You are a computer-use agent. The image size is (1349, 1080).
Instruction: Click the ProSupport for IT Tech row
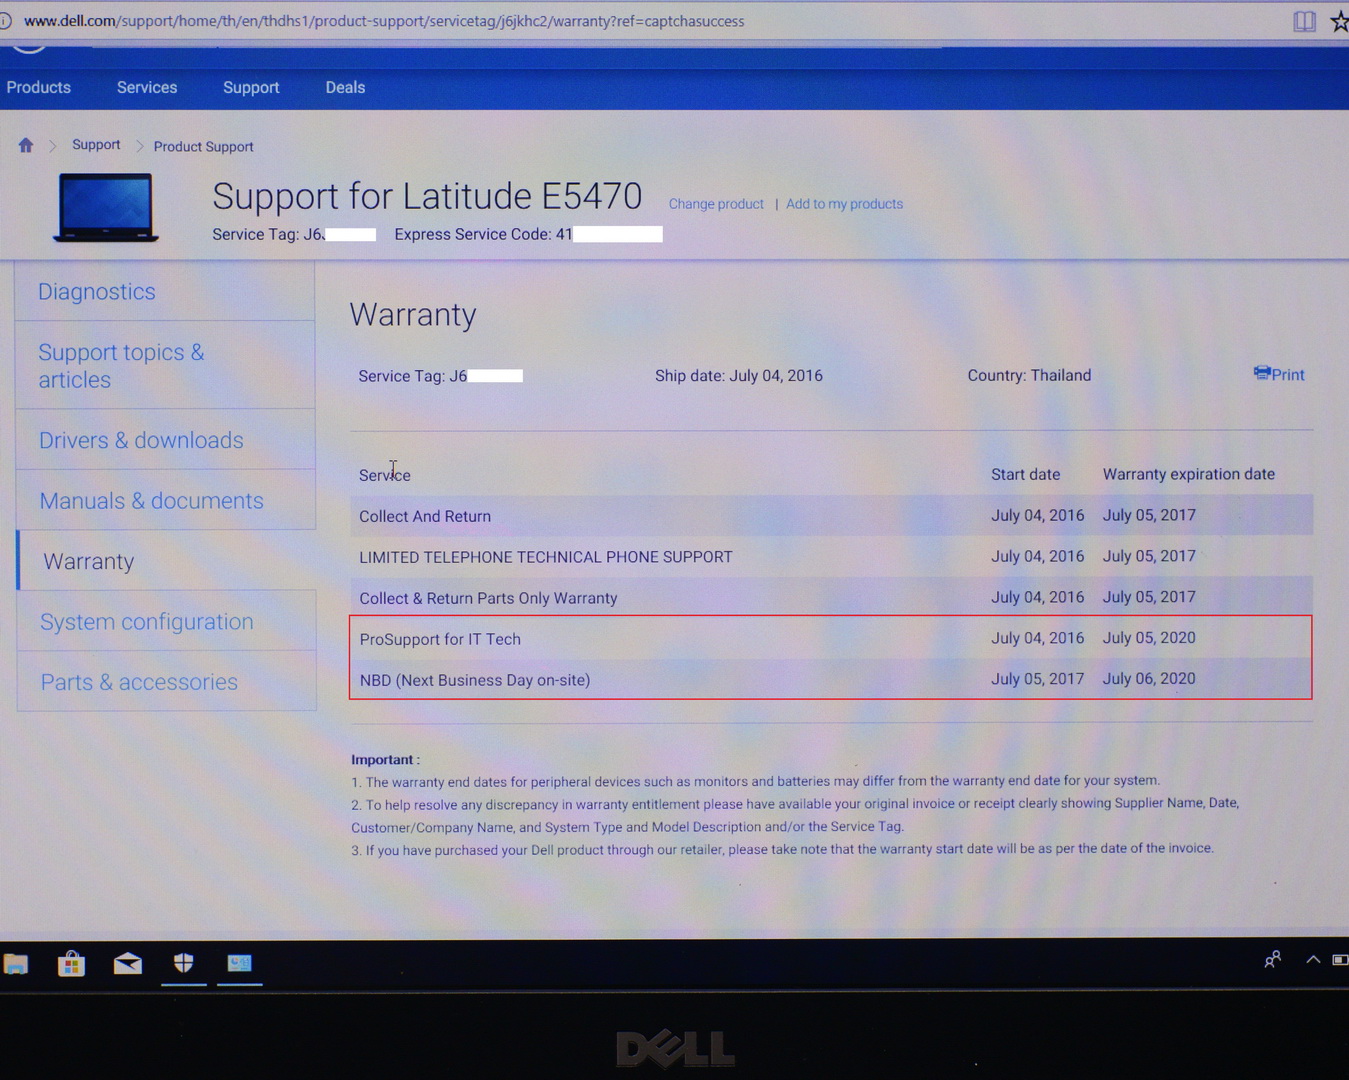click(x=831, y=638)
